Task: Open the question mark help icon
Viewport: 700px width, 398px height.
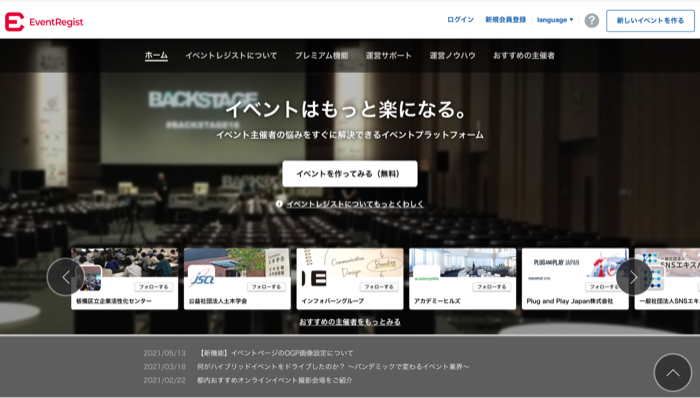Action: (x=592, y=20)
